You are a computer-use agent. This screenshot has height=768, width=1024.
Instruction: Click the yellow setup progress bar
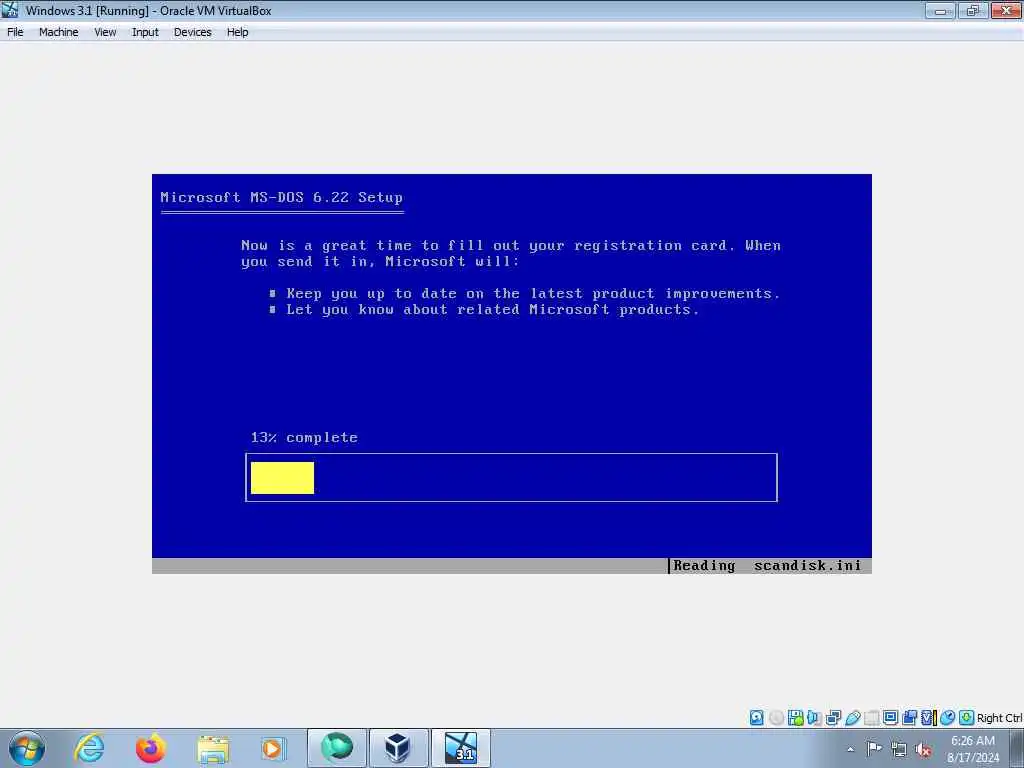click(282, 477)
